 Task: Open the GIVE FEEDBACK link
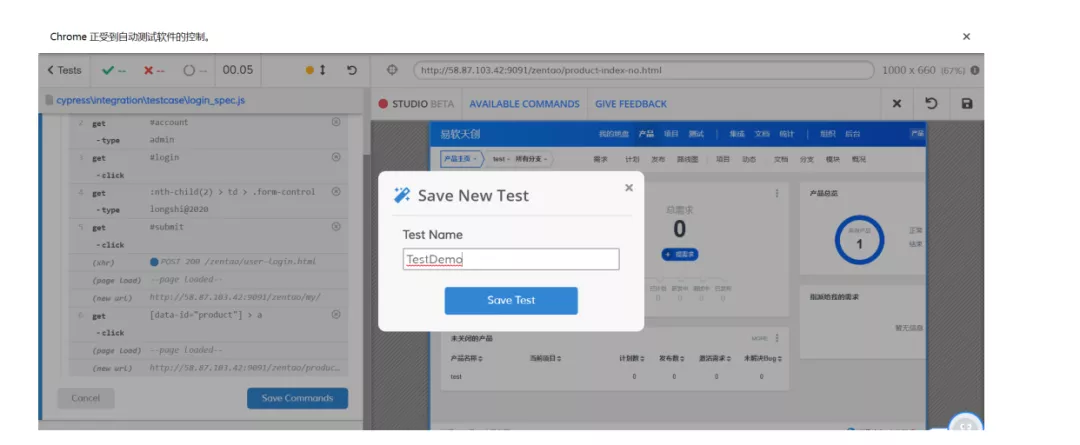point(631,104)
